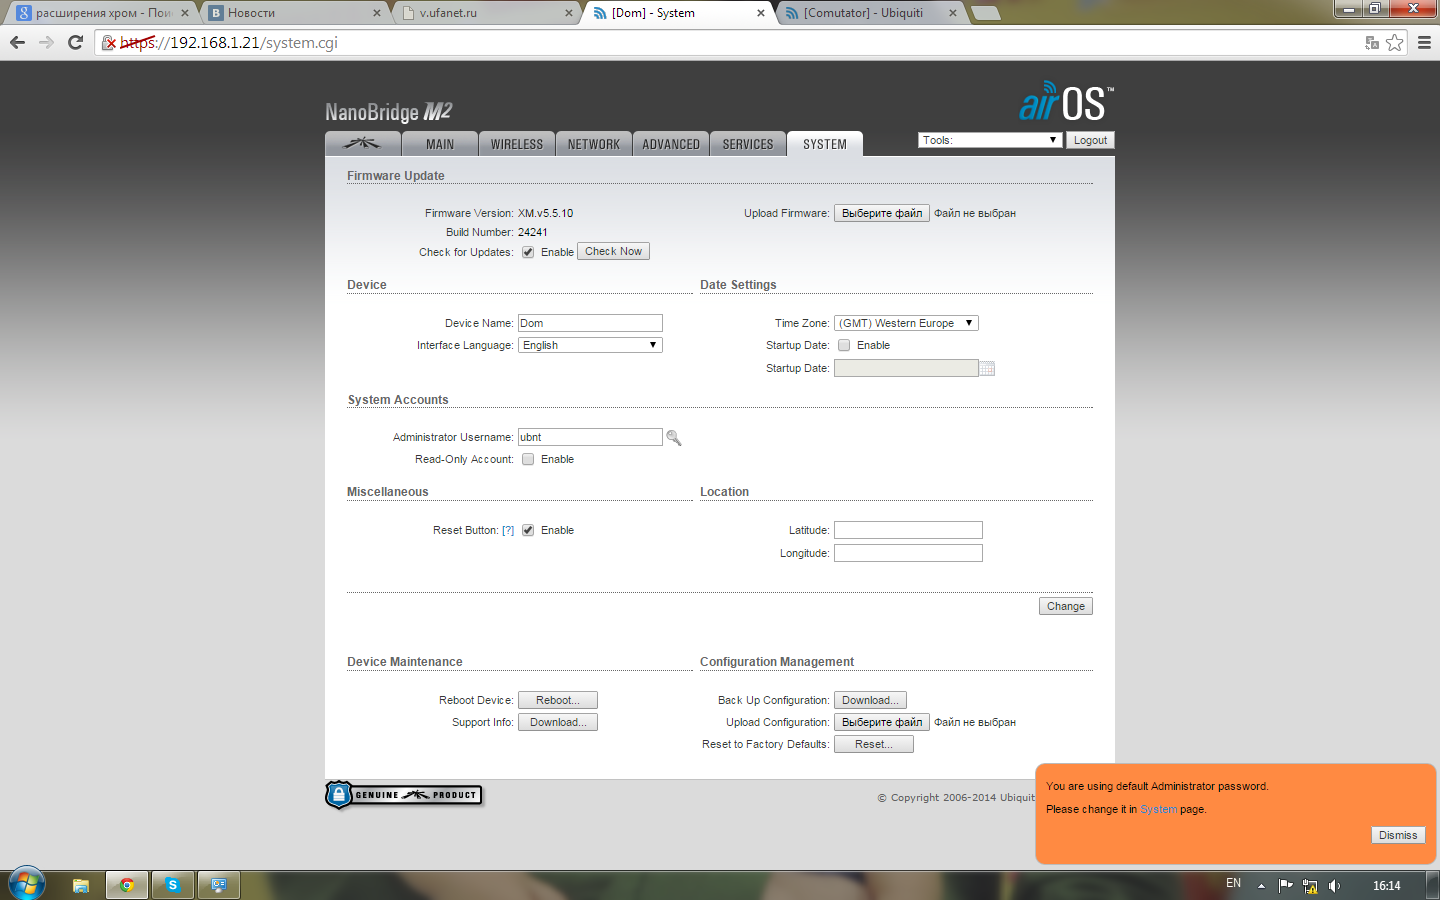Open a new browser tab
The width and height of the screenshot is (1440, 900).
click(986, 13)
